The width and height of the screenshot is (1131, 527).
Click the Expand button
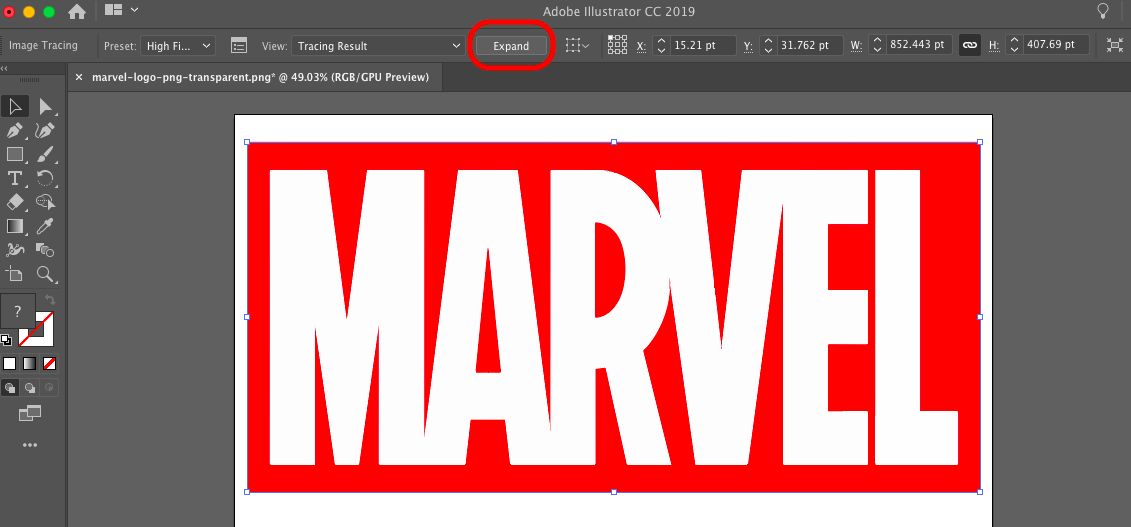(x=511, y=45)
